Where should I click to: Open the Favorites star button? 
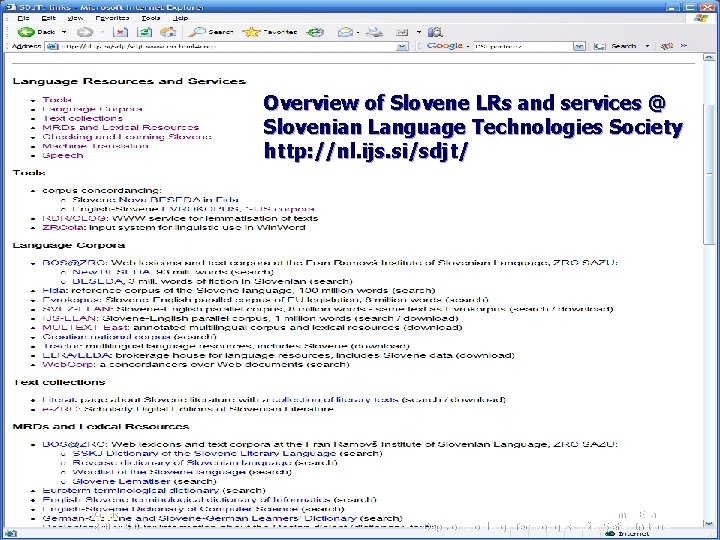270,32
